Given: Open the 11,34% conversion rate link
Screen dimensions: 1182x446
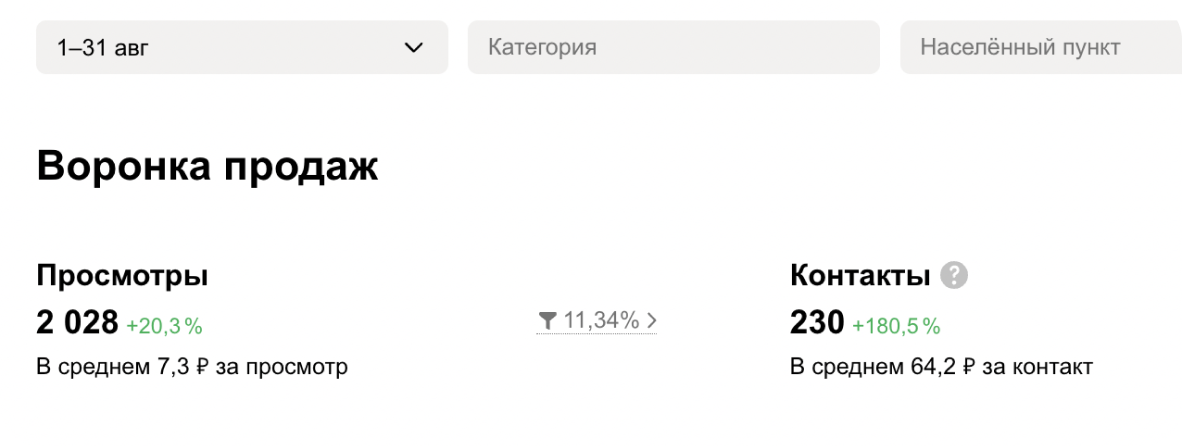Looking at the screenshot, I should coord(601,321).
